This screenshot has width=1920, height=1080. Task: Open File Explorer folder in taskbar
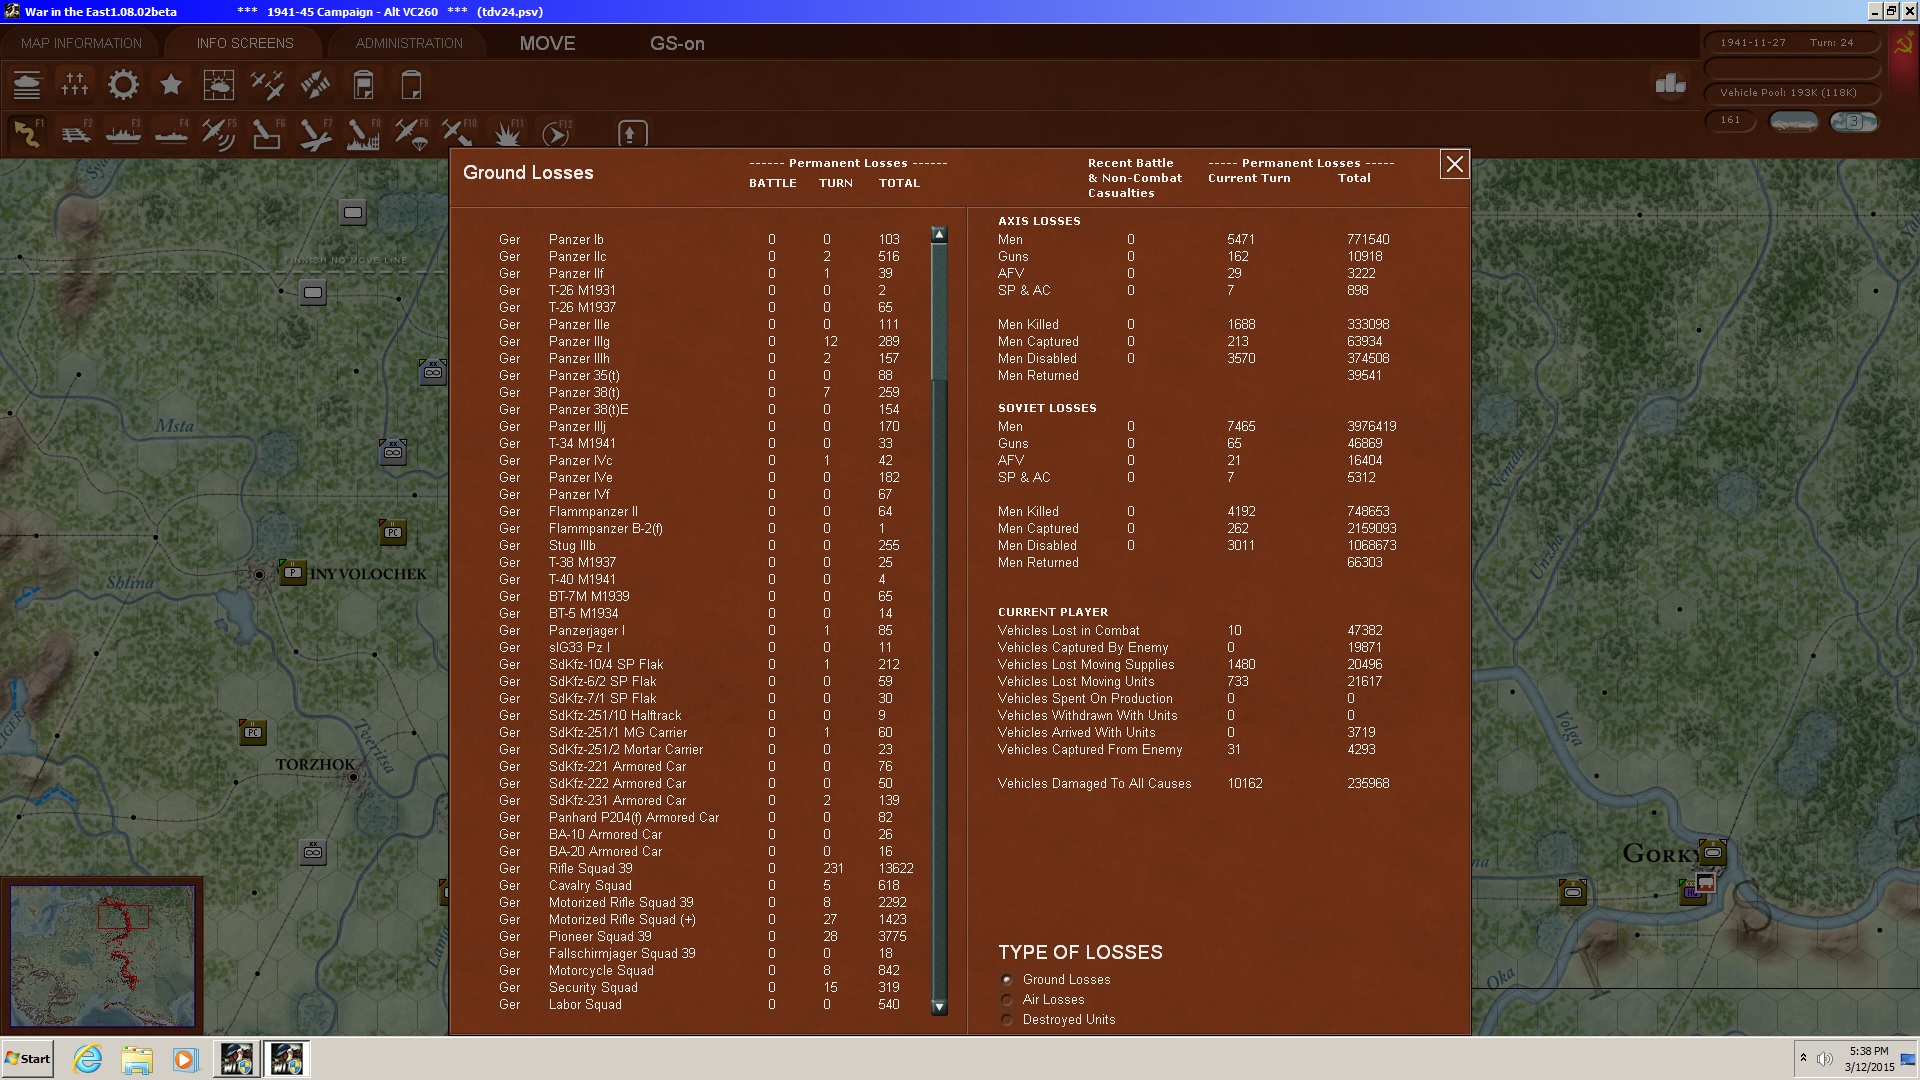137,1059
